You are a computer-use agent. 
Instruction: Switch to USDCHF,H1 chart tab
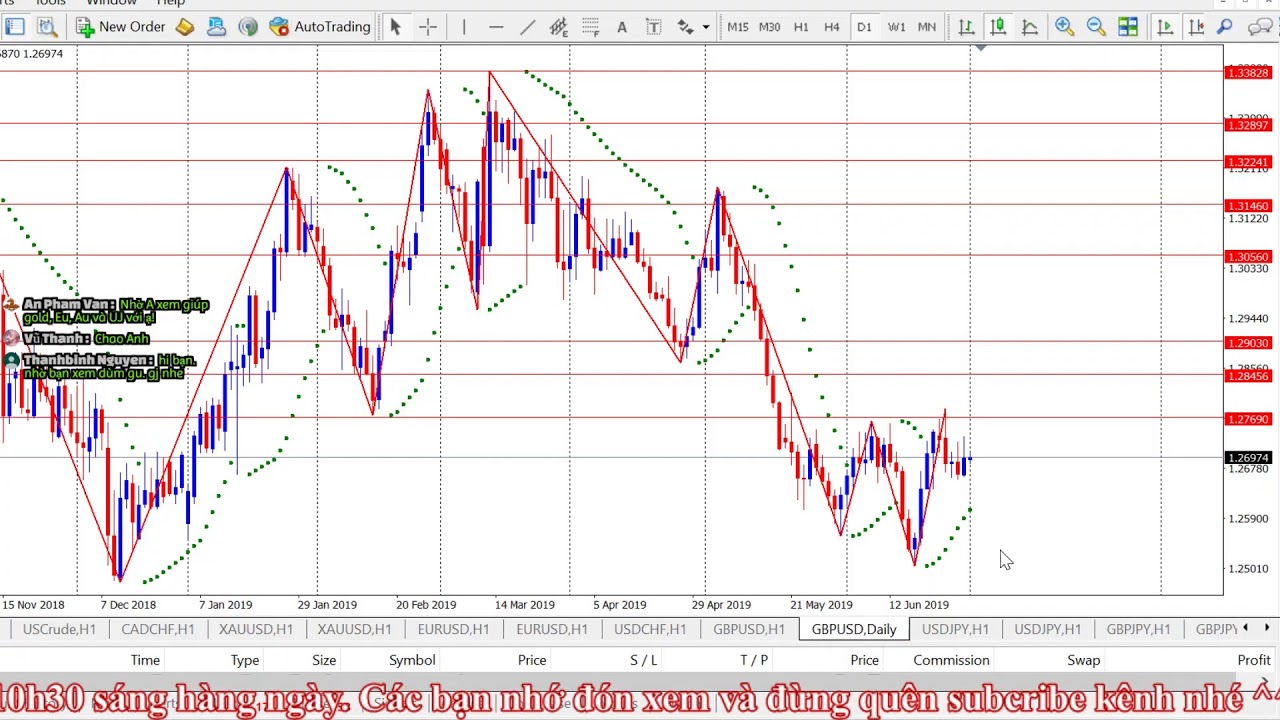coord(650,629)
